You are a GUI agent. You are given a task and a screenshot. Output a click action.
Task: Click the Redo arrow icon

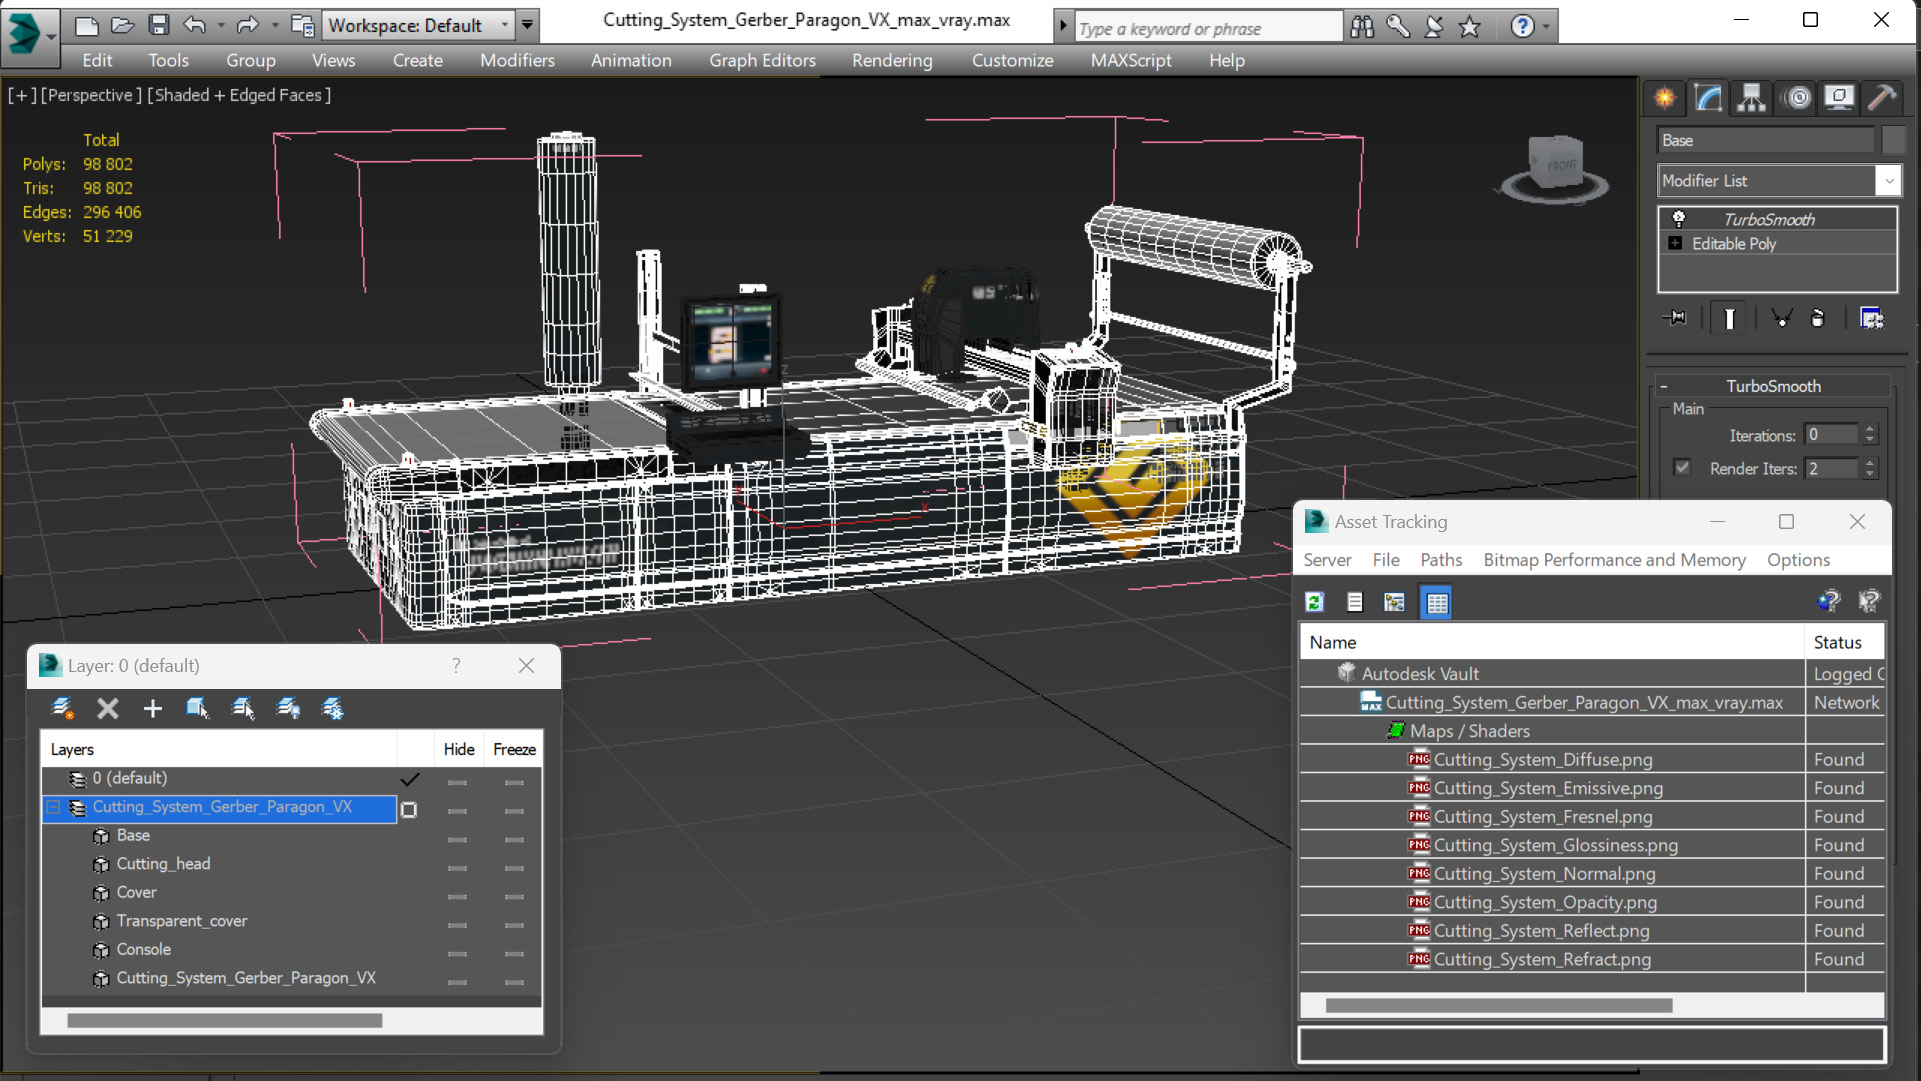[x=247, y=25]
